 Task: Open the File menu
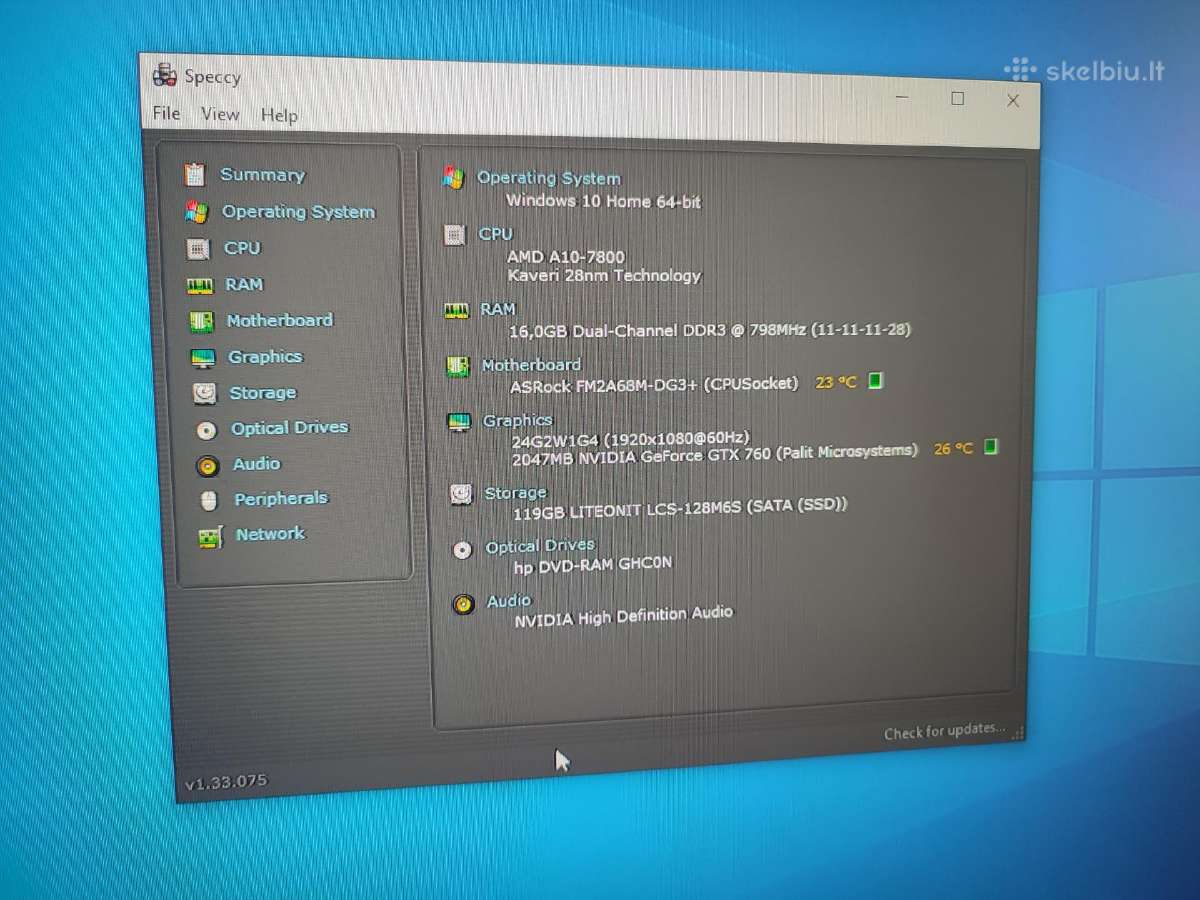click(166, 113)
